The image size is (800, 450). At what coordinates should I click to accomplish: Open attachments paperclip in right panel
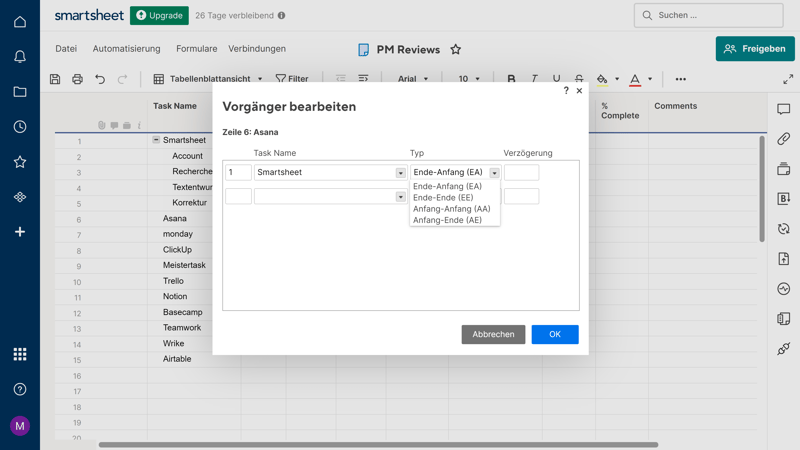(783, 139)
